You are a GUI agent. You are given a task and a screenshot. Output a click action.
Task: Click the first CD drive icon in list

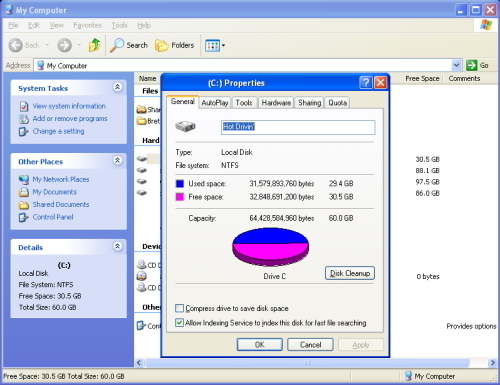coord(142,265)
